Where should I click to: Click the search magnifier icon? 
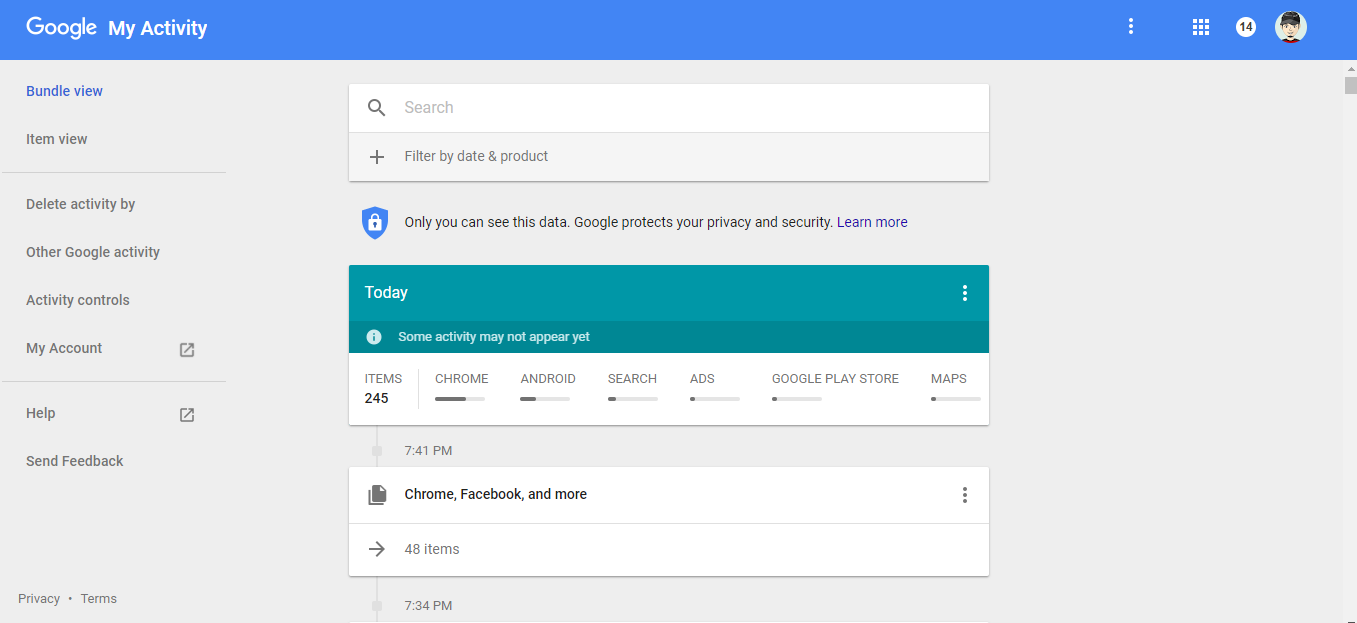377,108
